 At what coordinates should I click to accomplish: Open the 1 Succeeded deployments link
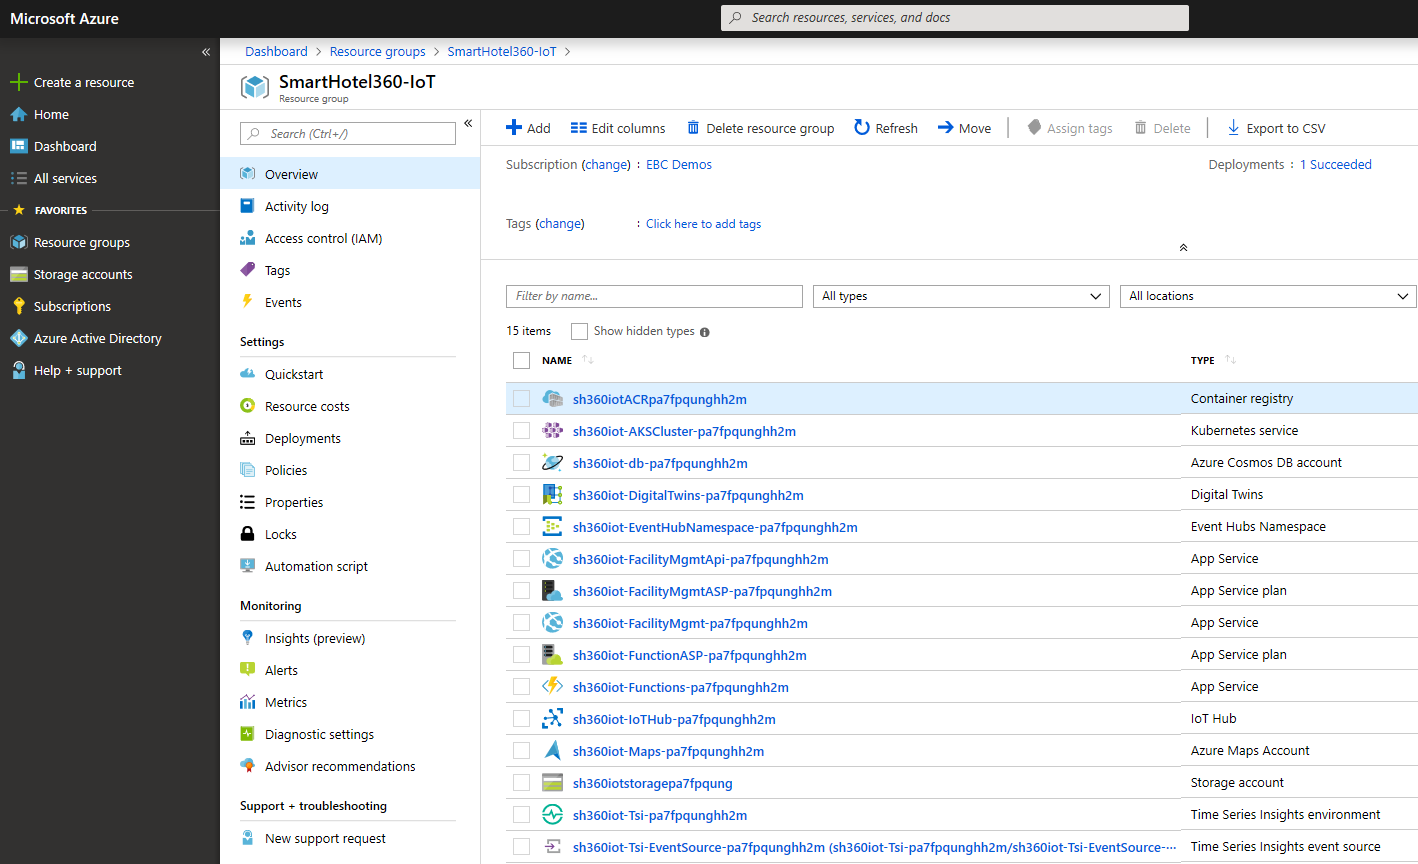coord(1336,165)
